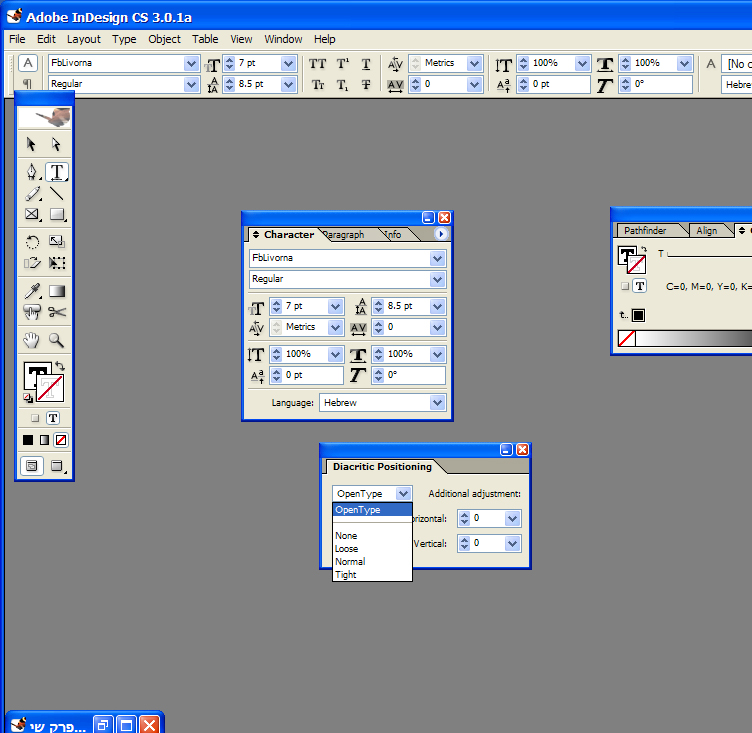752x733 pixels.
Task: Click Apply None swatch in toolbox
Action: (61, 440)
